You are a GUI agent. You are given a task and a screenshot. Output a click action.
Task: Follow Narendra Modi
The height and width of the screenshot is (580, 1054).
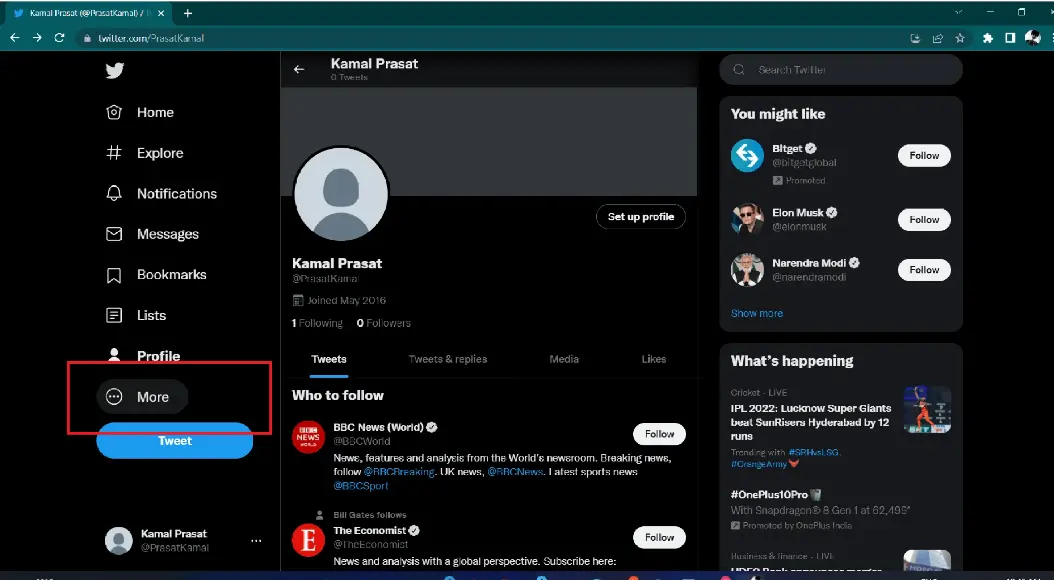pos(924,270)
